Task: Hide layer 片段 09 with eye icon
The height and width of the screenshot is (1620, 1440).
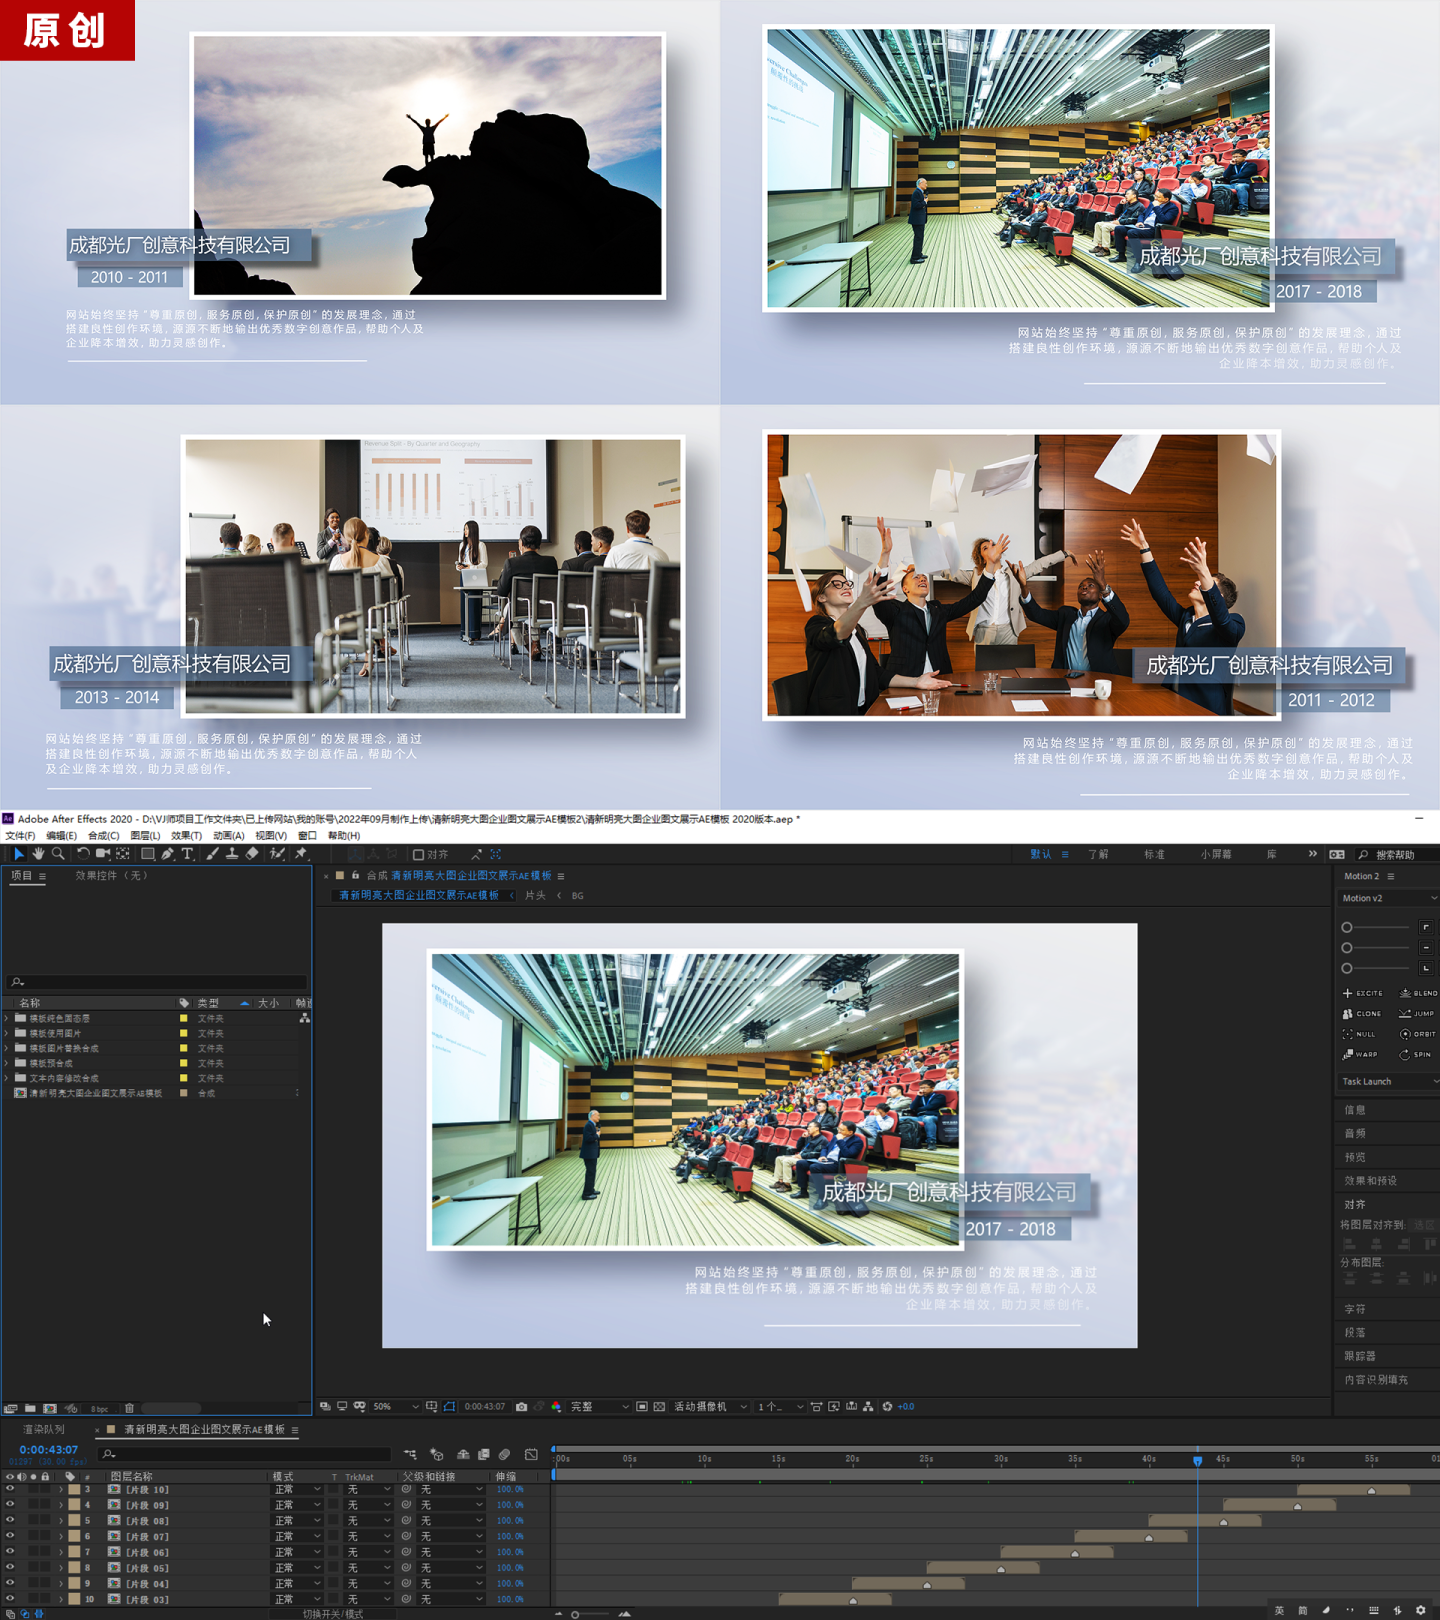Action: coord(10,1505)
